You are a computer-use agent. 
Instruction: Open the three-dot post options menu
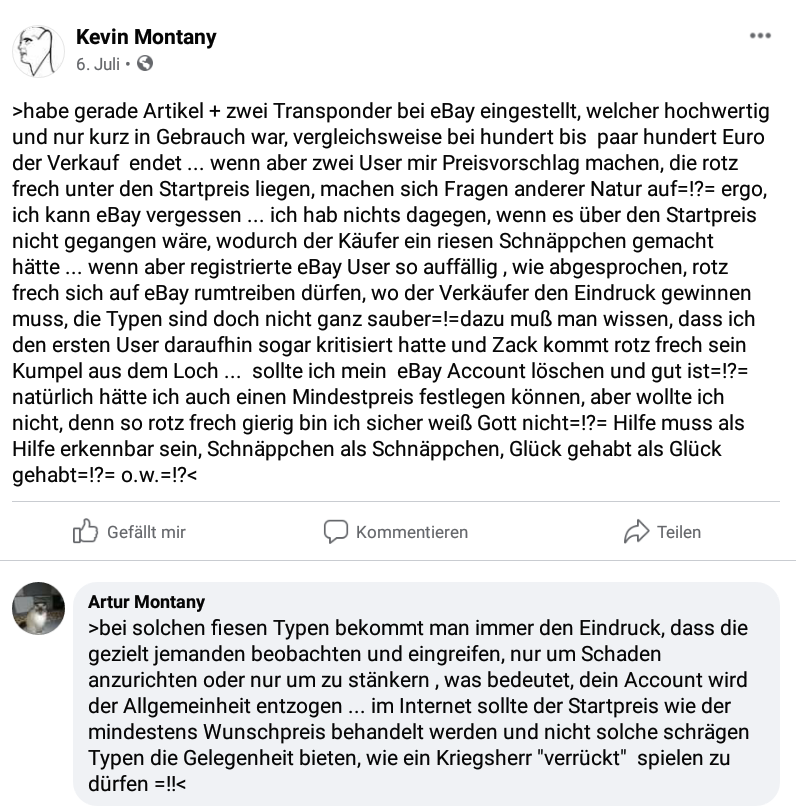click(x=760, y=35)
